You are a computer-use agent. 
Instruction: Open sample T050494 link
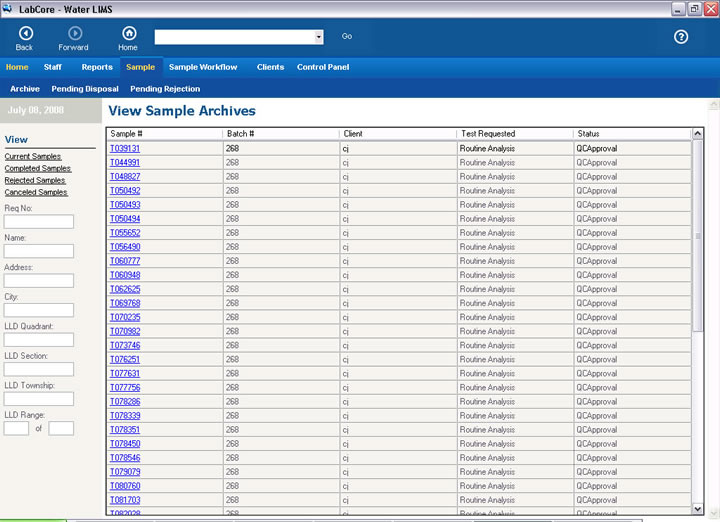(125, 219)
